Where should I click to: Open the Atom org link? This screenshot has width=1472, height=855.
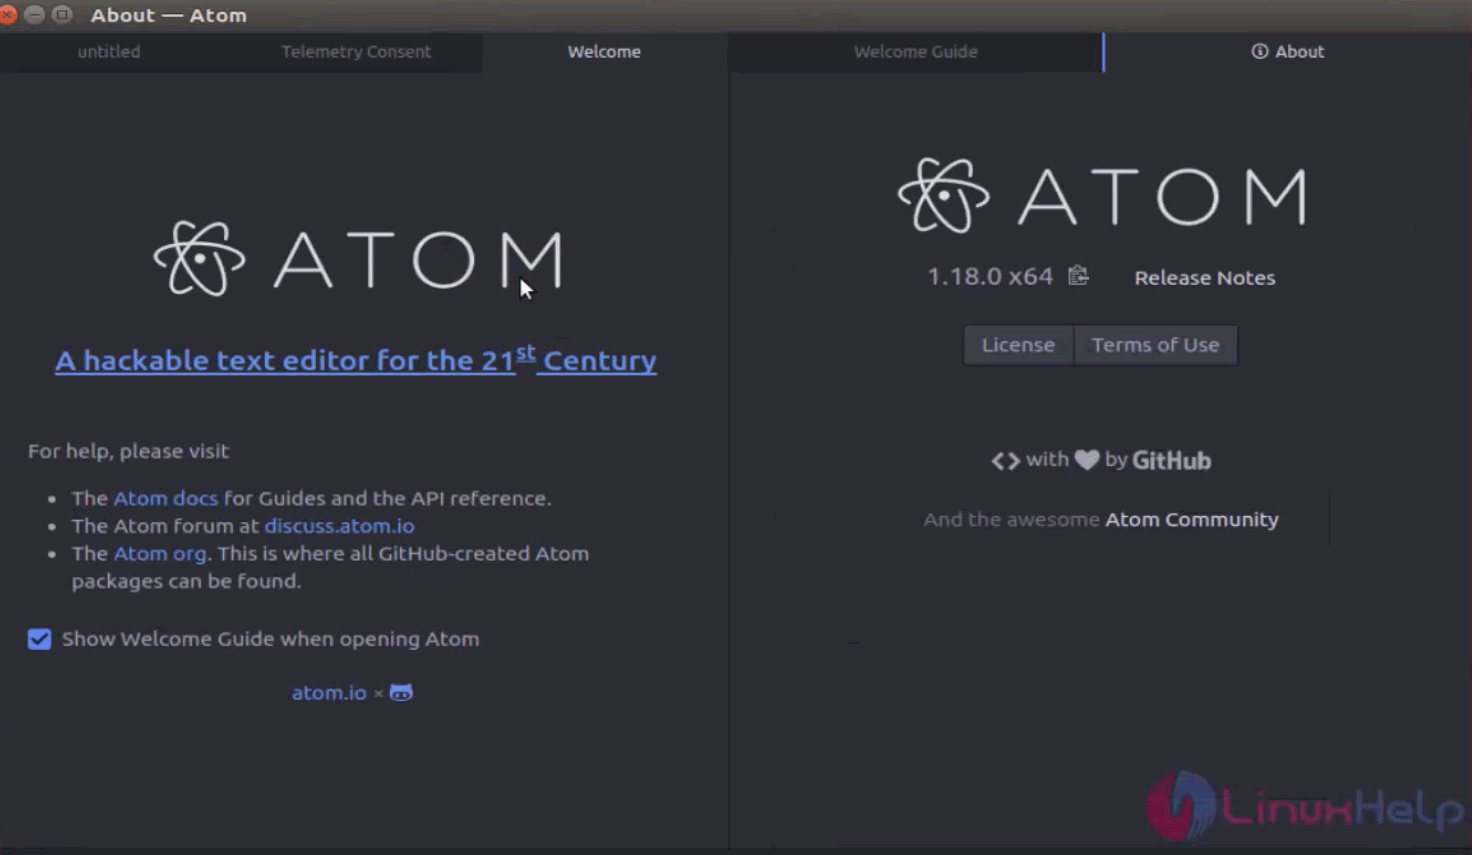click(160, 554)
